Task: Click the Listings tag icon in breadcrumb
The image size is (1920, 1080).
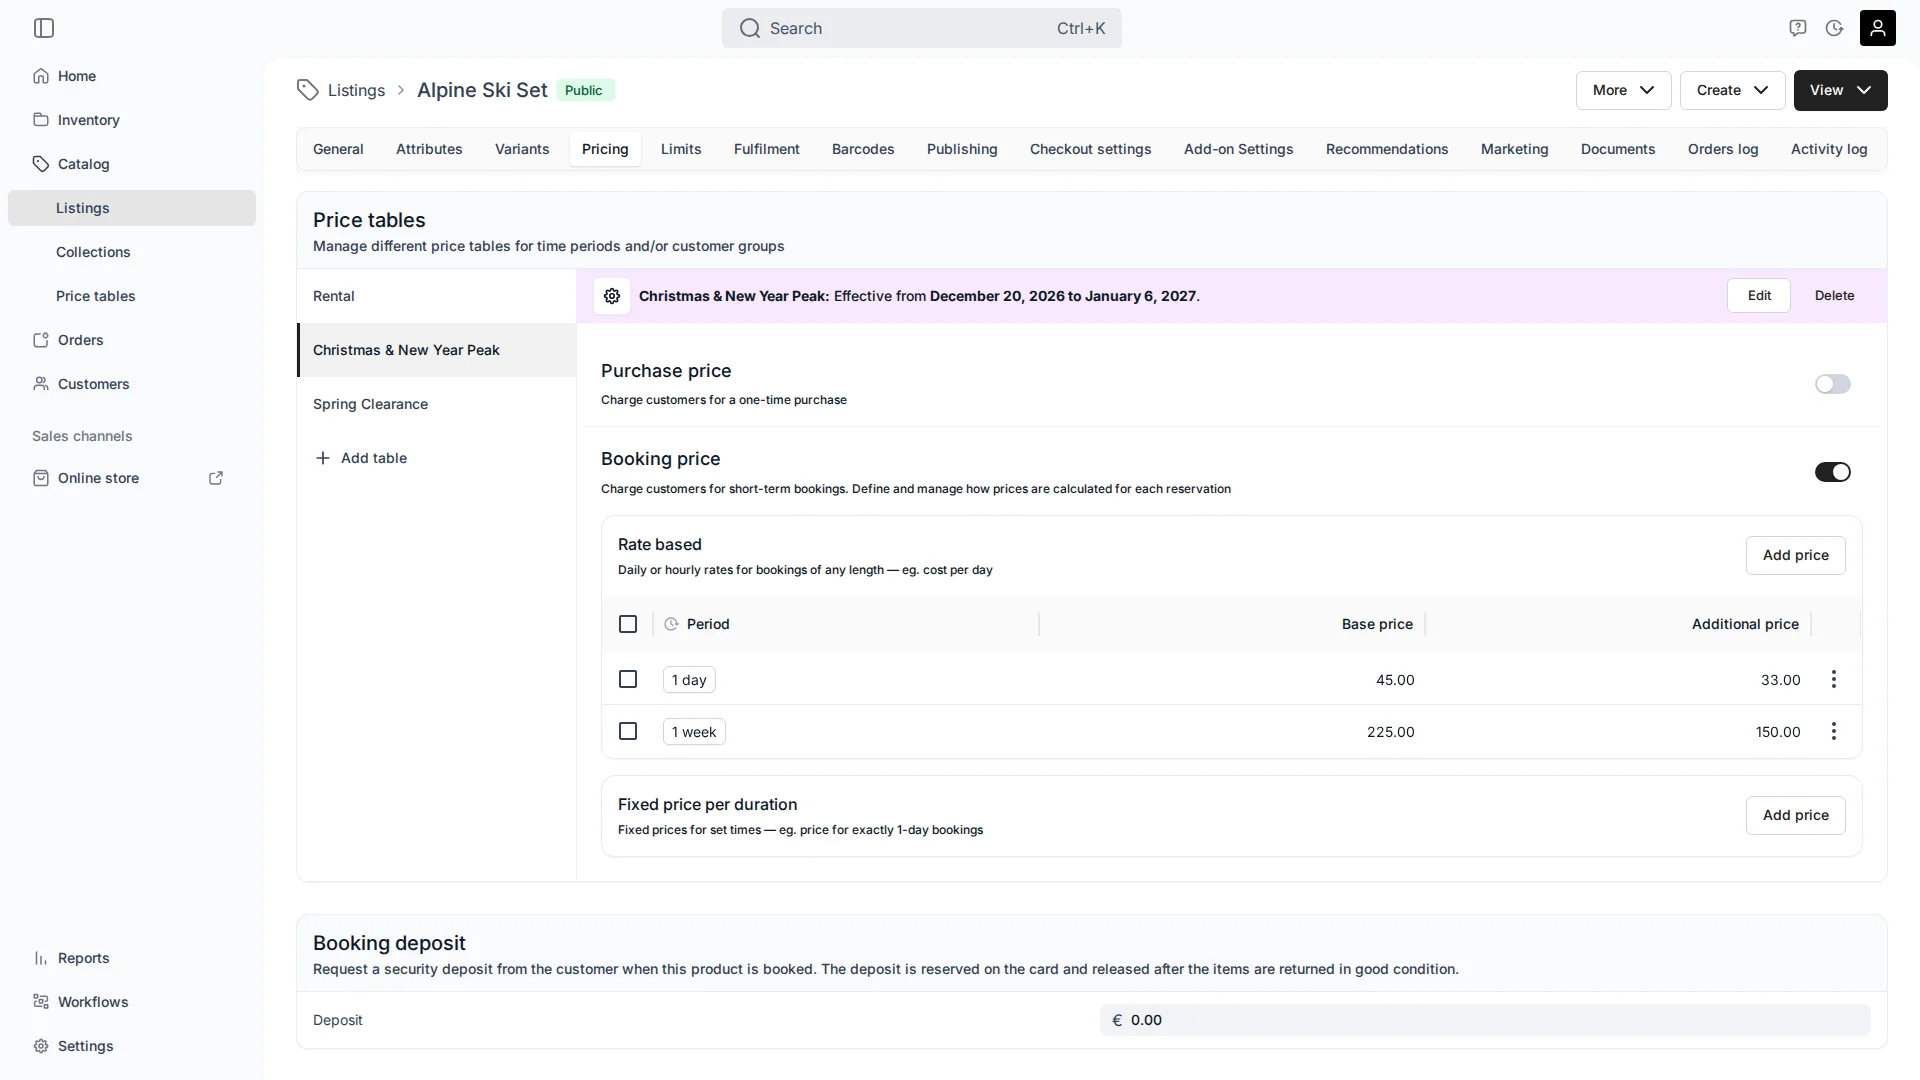Action: [308, 90]
